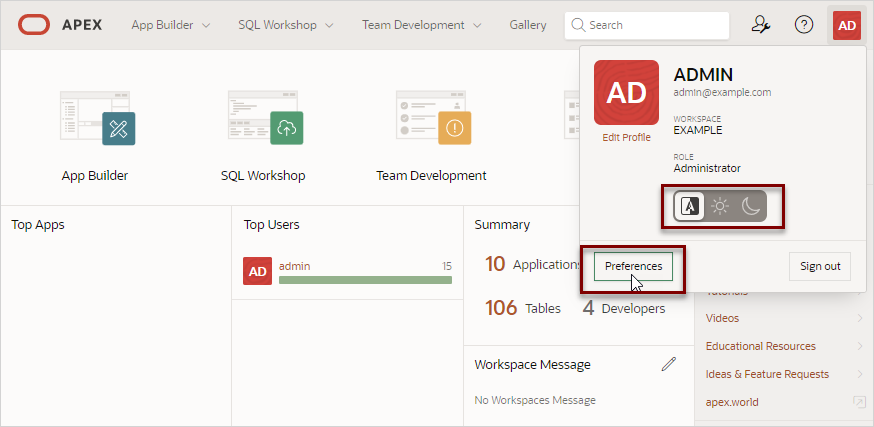Click the SQL Workshop tile label
874x427 pixels.
(x=263, y=176)
